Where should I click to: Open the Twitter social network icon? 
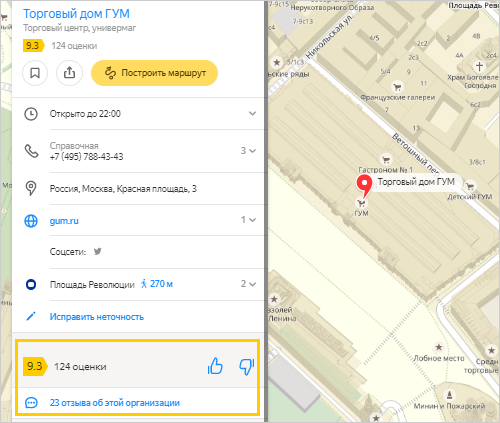coord(97,251)
